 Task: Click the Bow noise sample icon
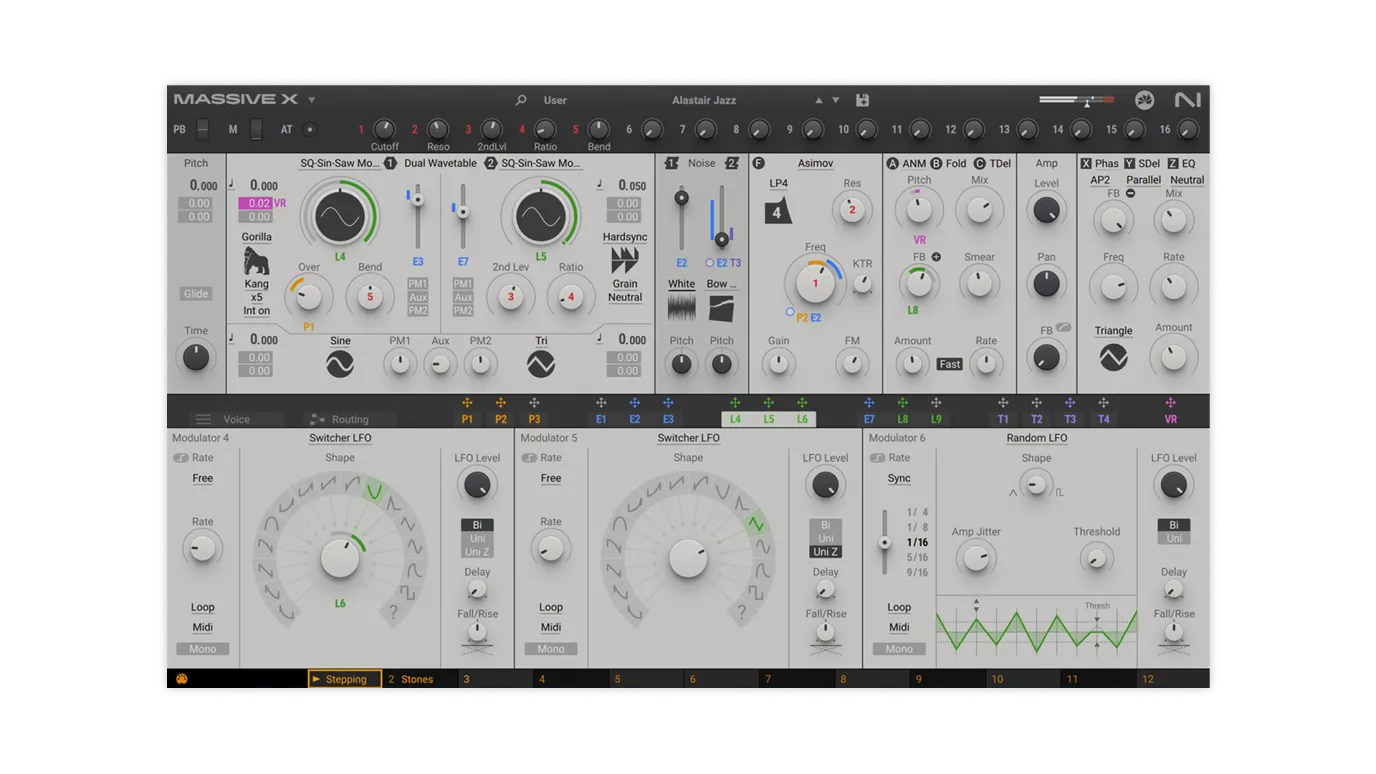point(720,307)
